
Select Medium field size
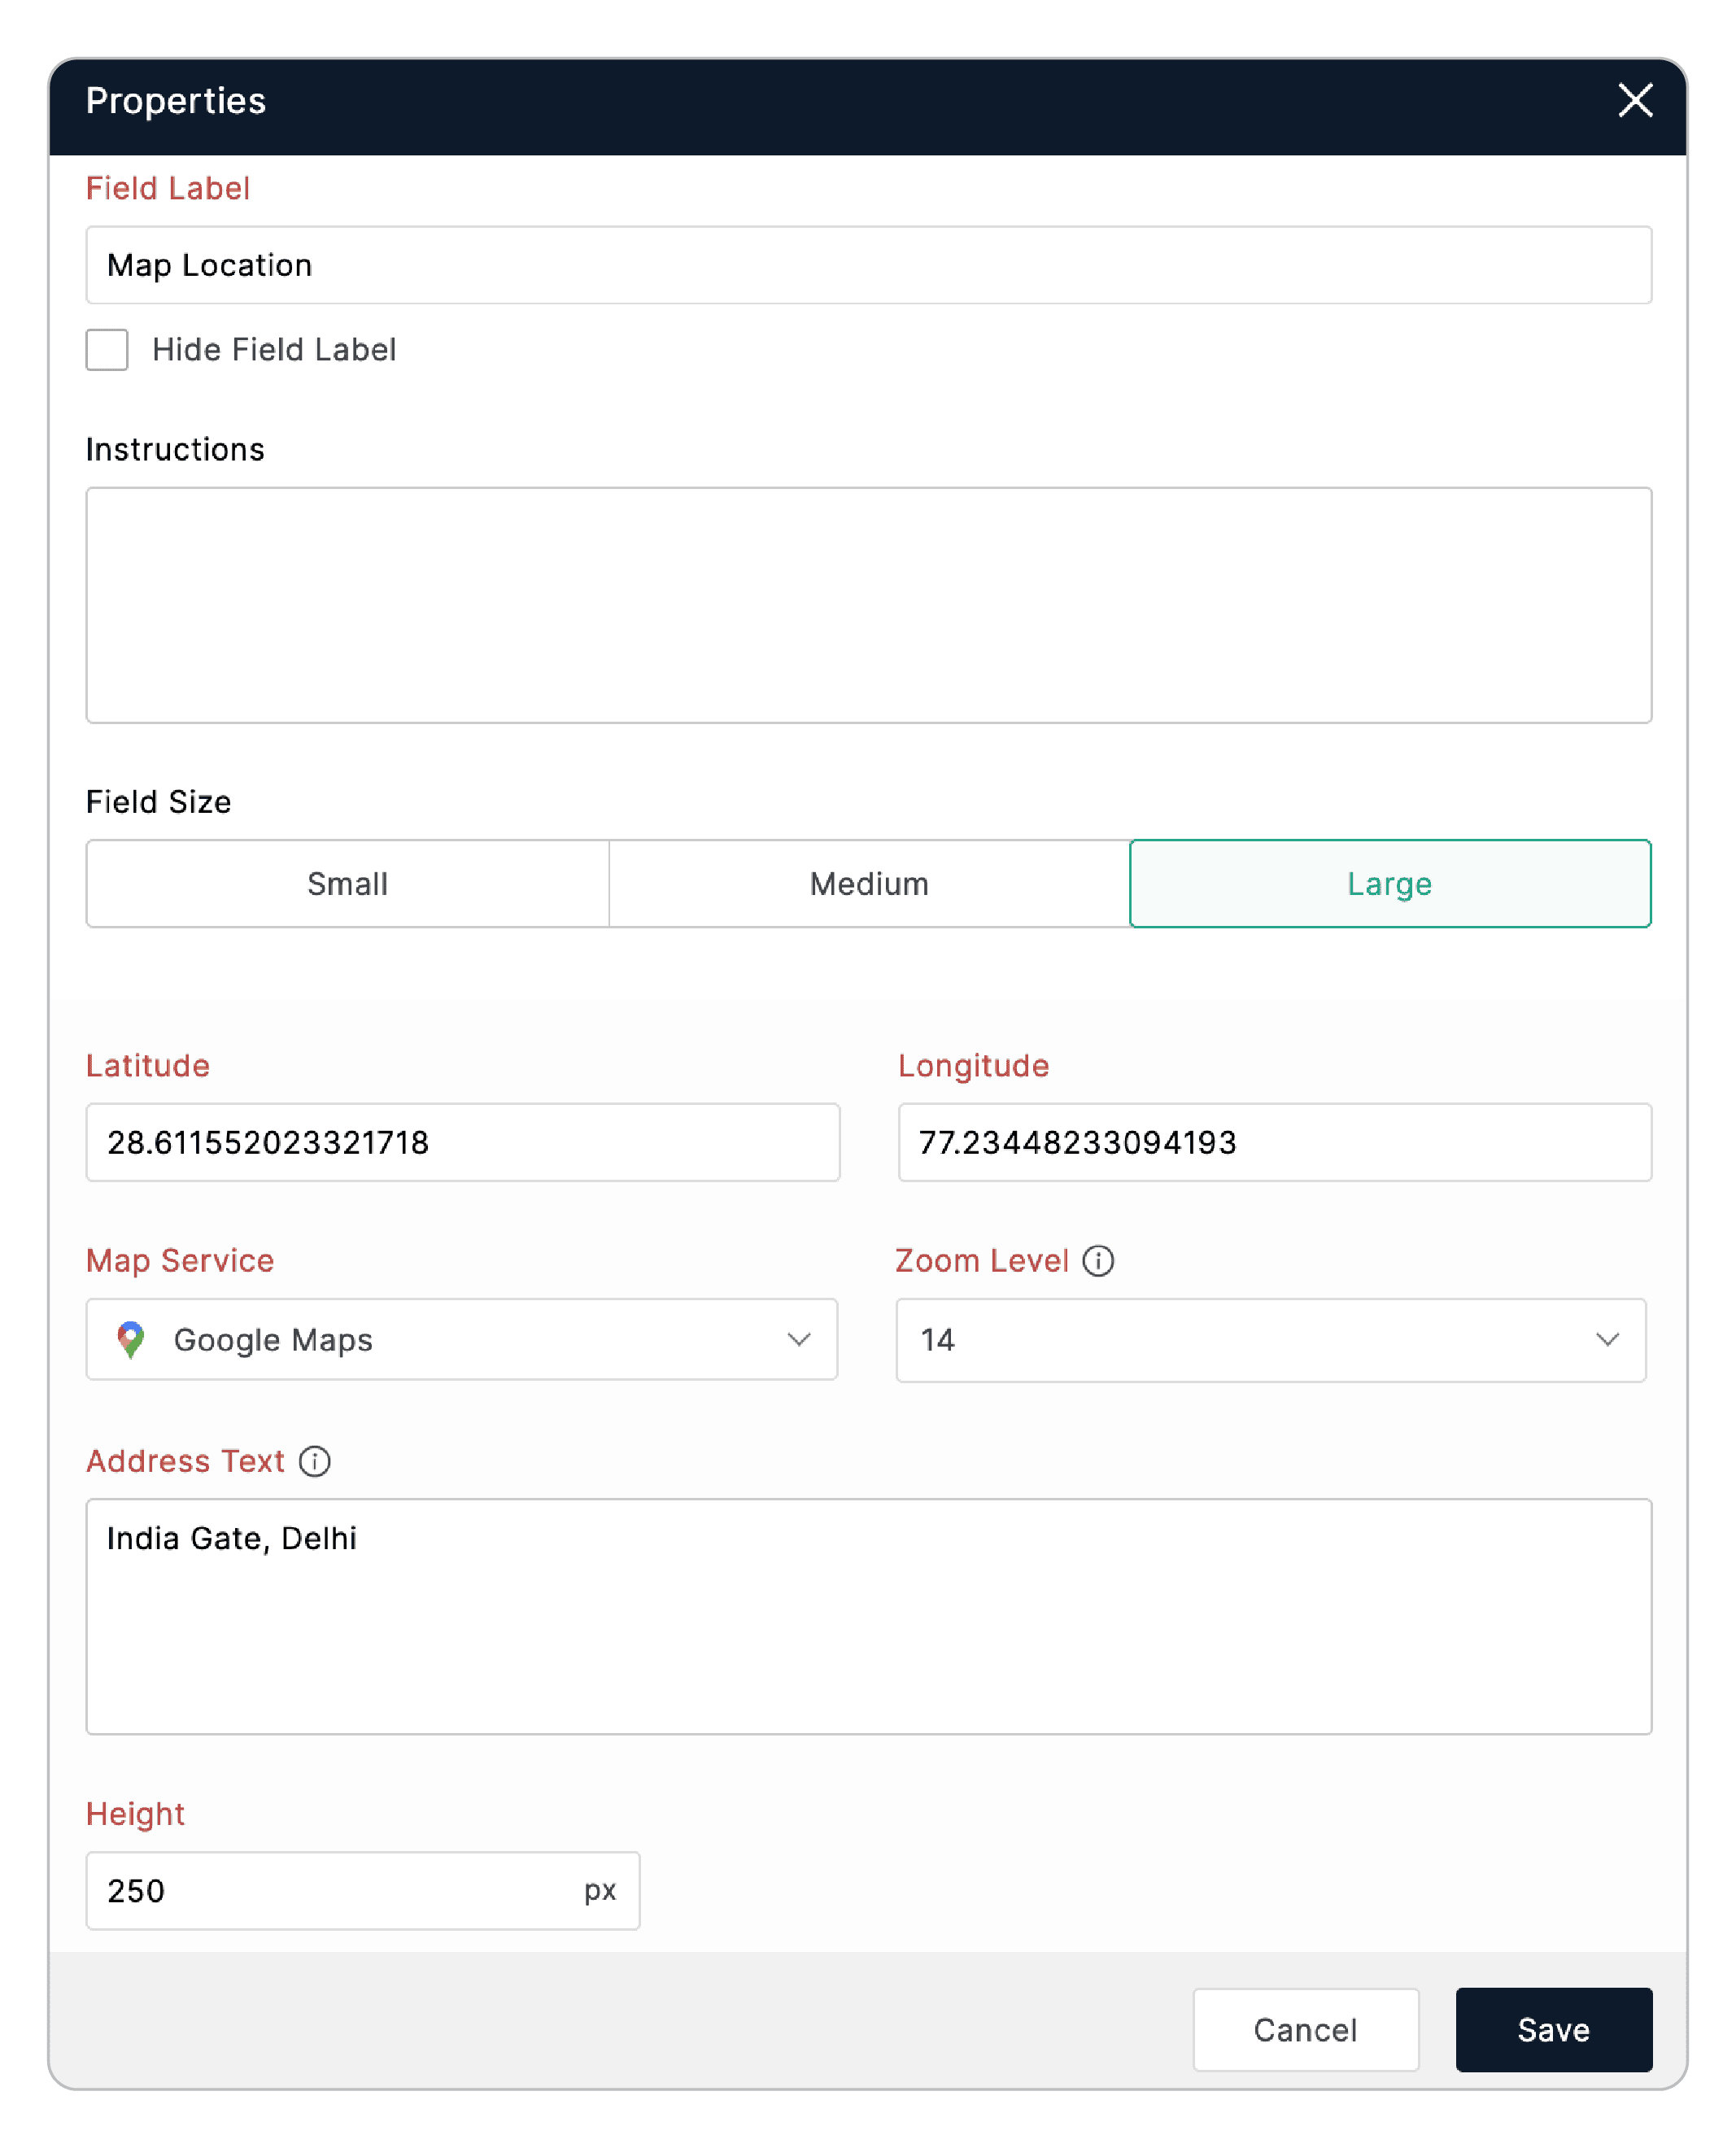pyautogui.click(x=869, y=884)
